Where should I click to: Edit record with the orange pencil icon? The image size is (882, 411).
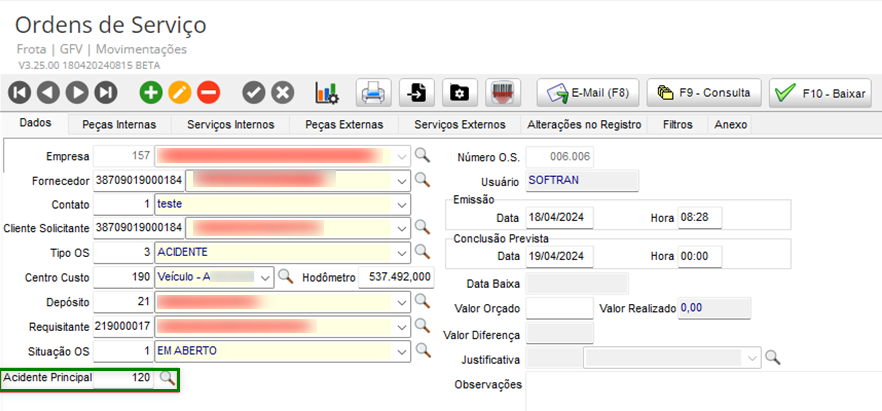point(179,93)
